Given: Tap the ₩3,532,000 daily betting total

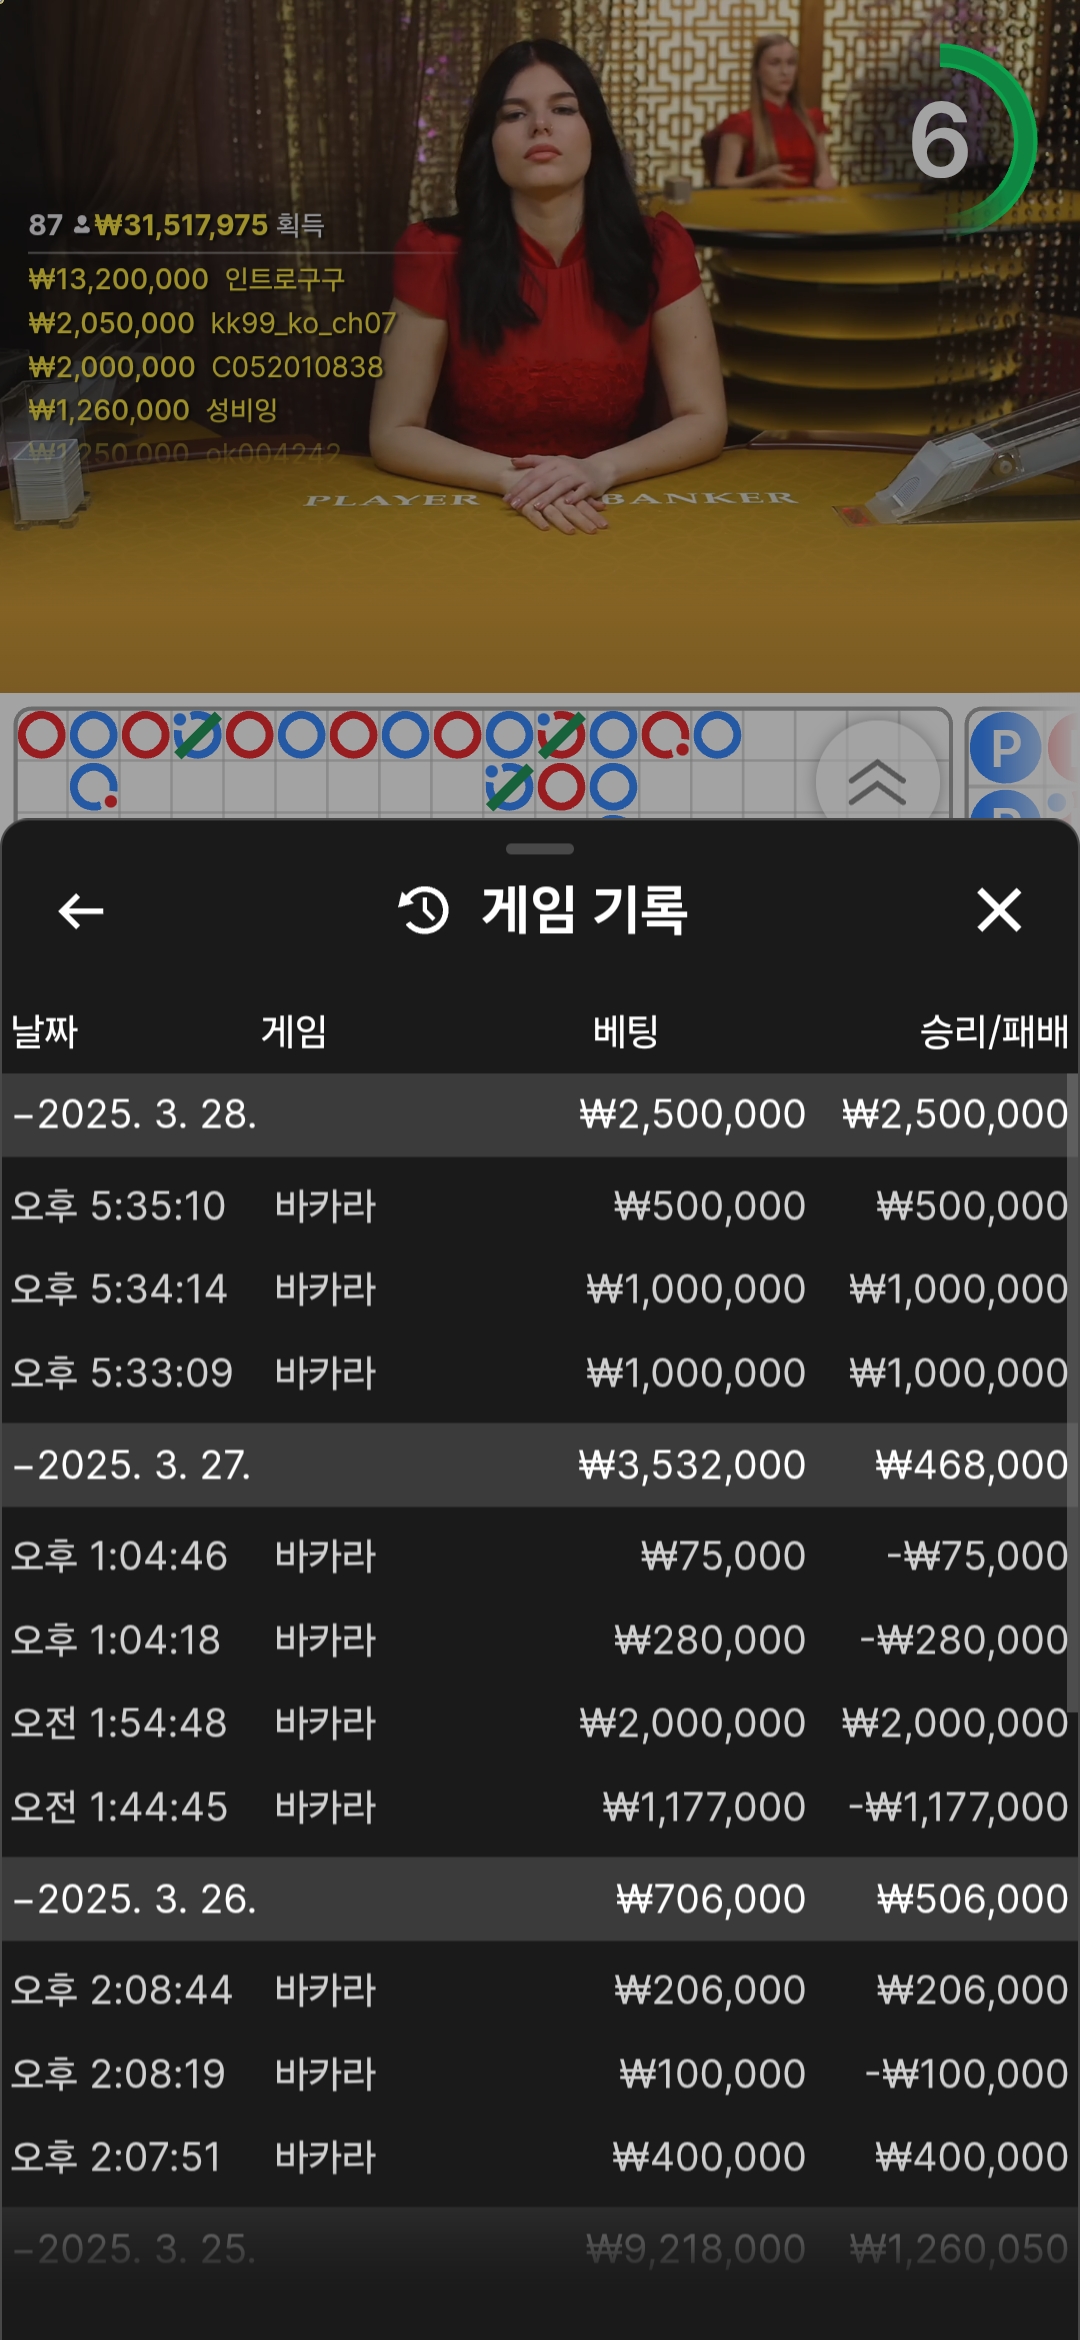Looking at the screenshot, I should [x=692, y=1465].
